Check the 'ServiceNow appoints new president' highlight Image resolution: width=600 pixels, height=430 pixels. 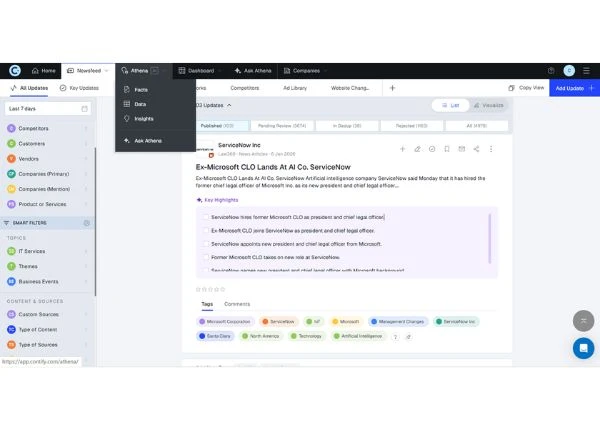click(x=206, y=244)
